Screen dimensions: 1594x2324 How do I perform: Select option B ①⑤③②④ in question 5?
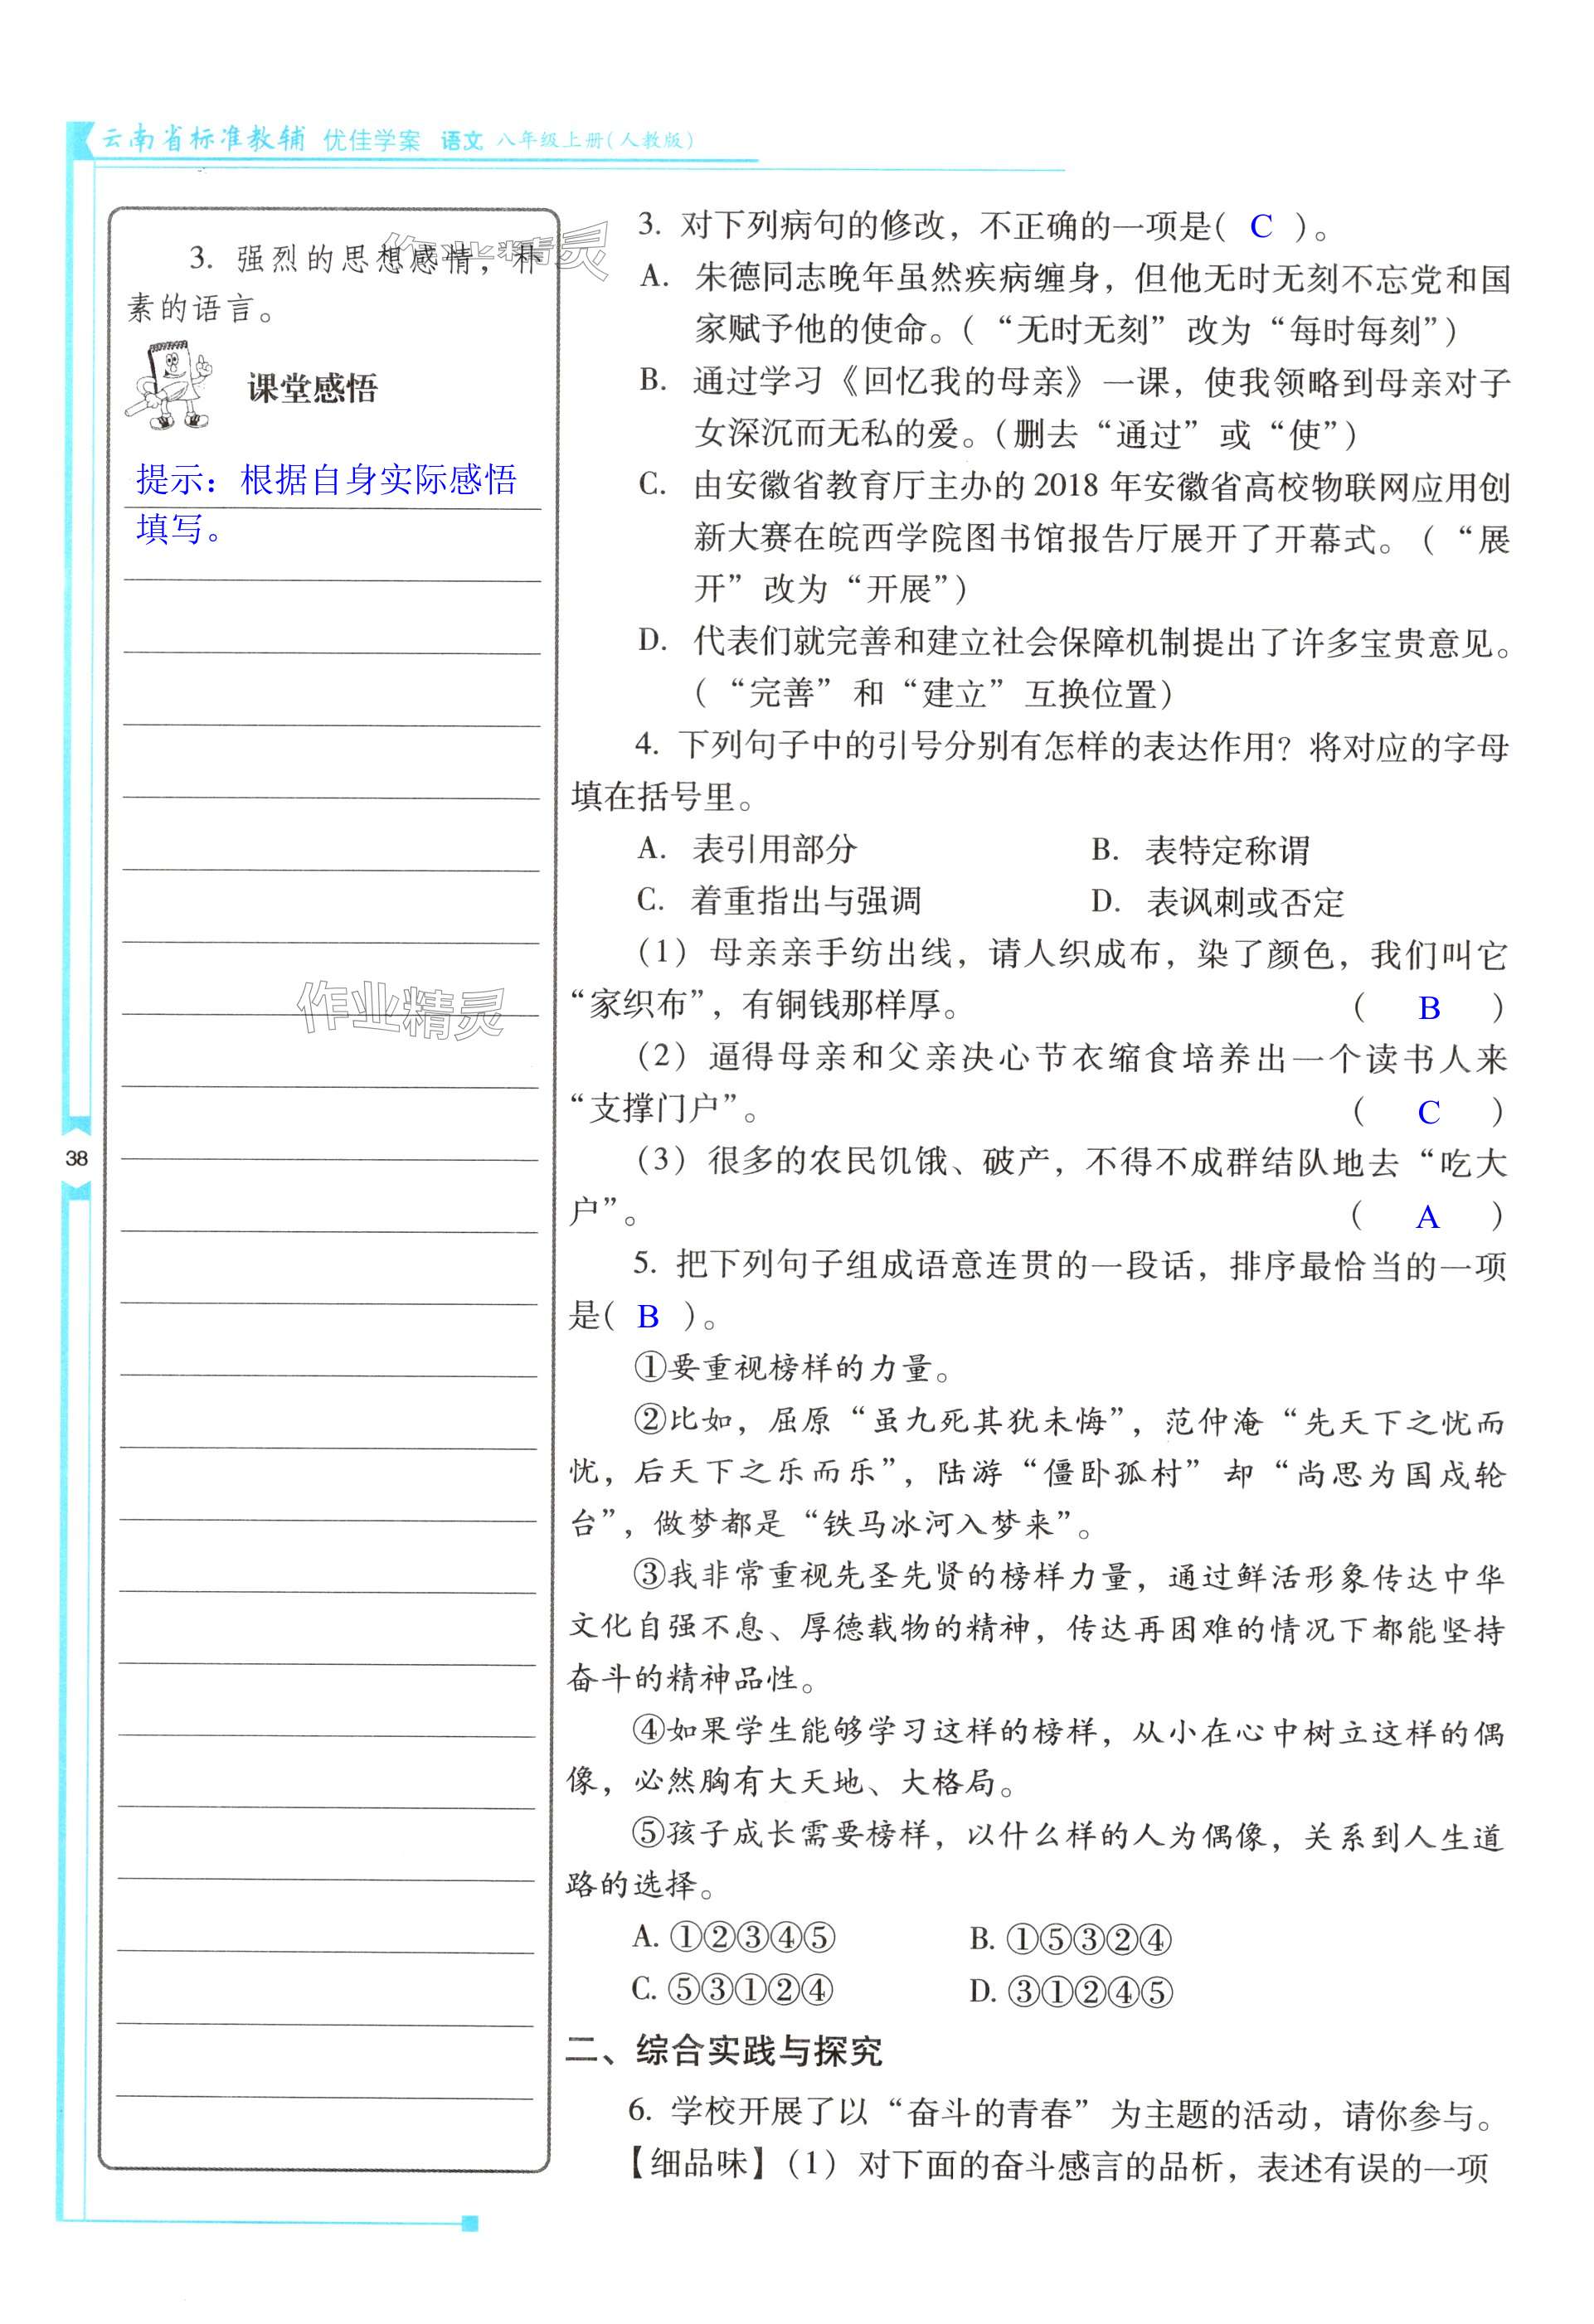[1070, 1939]
